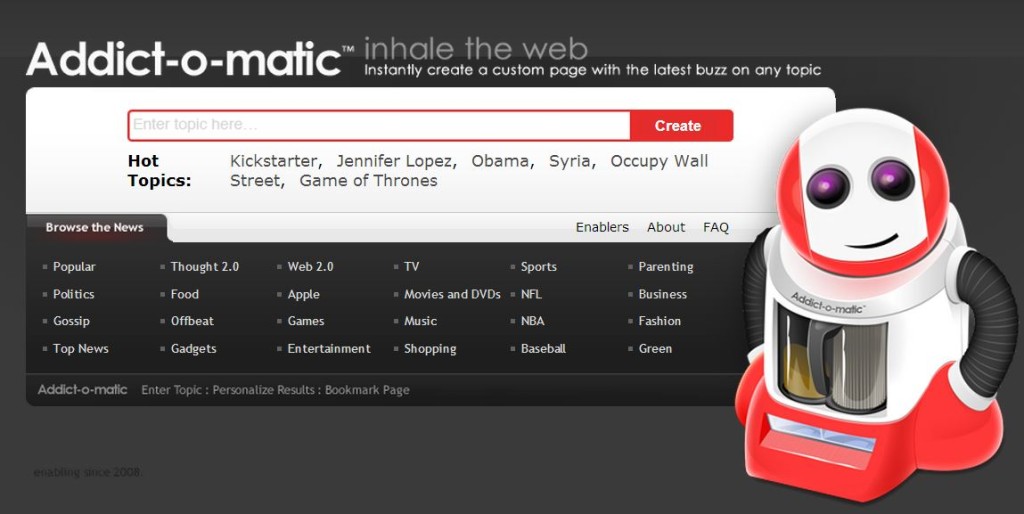Browse the Business news category
The image size is (1024, 514).
[x=663, y=294]
